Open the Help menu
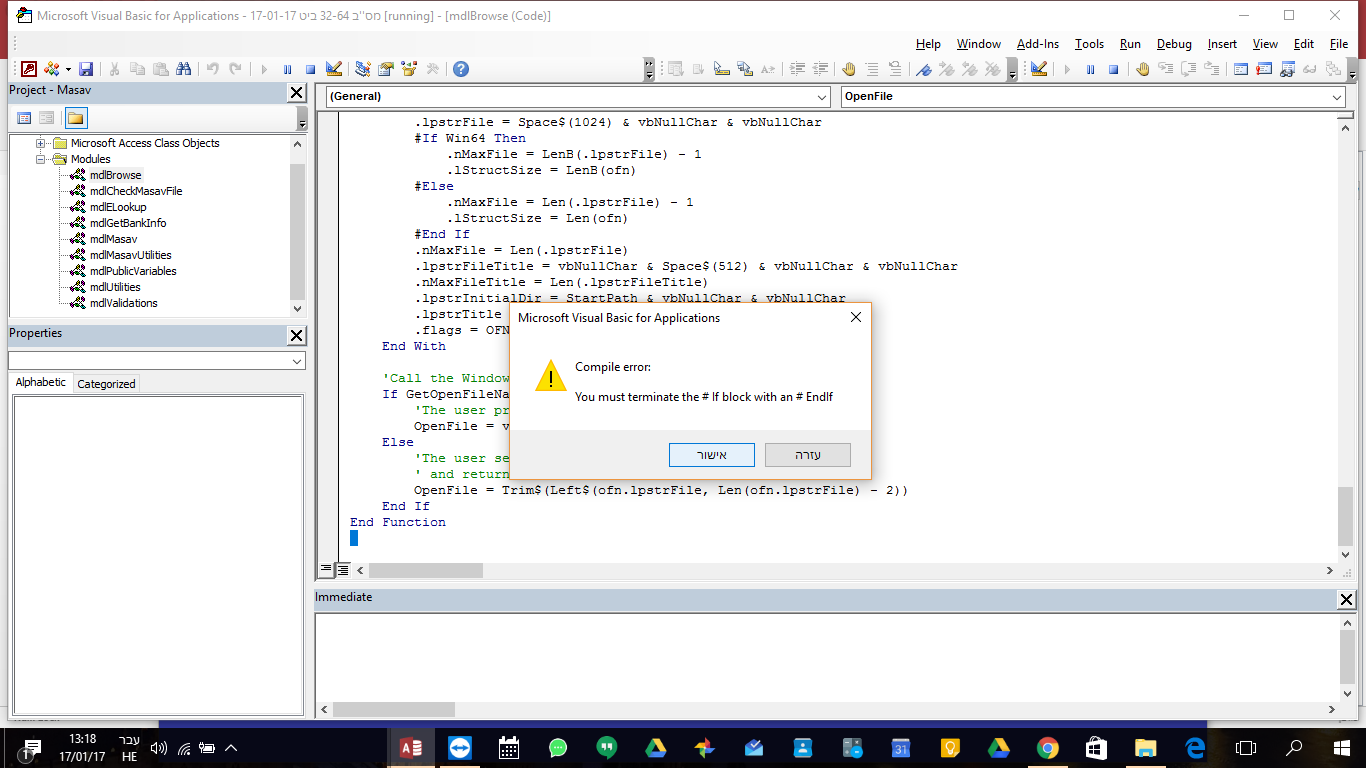This screenshot has width=1366, height=768. [x=928, y=44]
